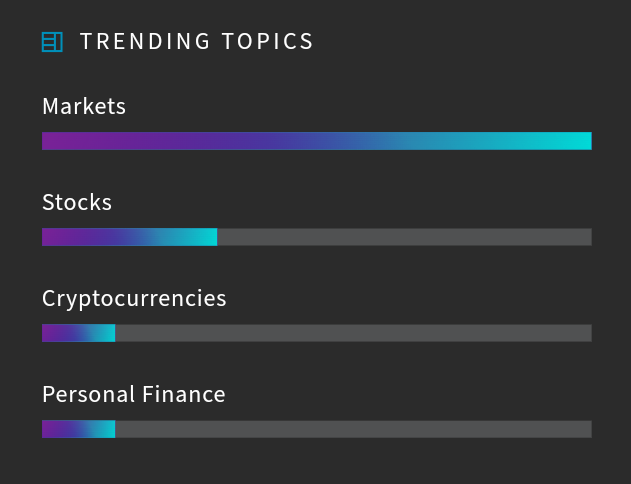Viewport: 631px width, 484px height.
Task: Click the filled gradient portion of Stocks bar
Action: pyautogui.click(x=130, y=237)
